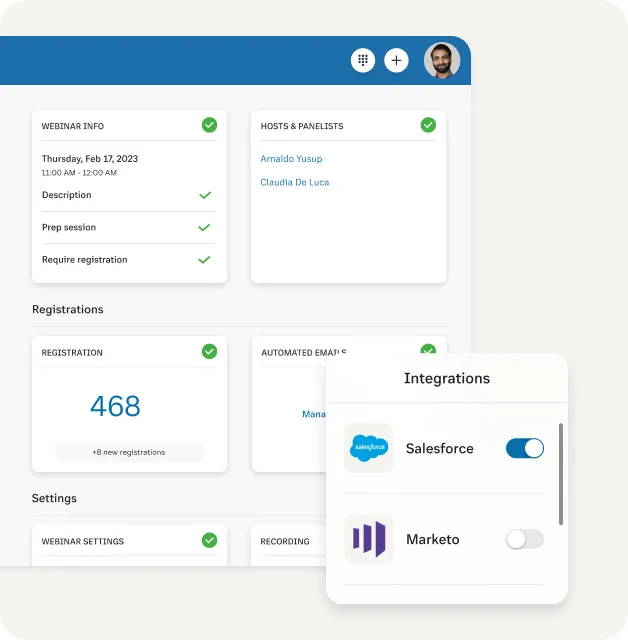The image size is (628, 640).
Task: Click the +8 new registrations button
Action: (129, 452)
